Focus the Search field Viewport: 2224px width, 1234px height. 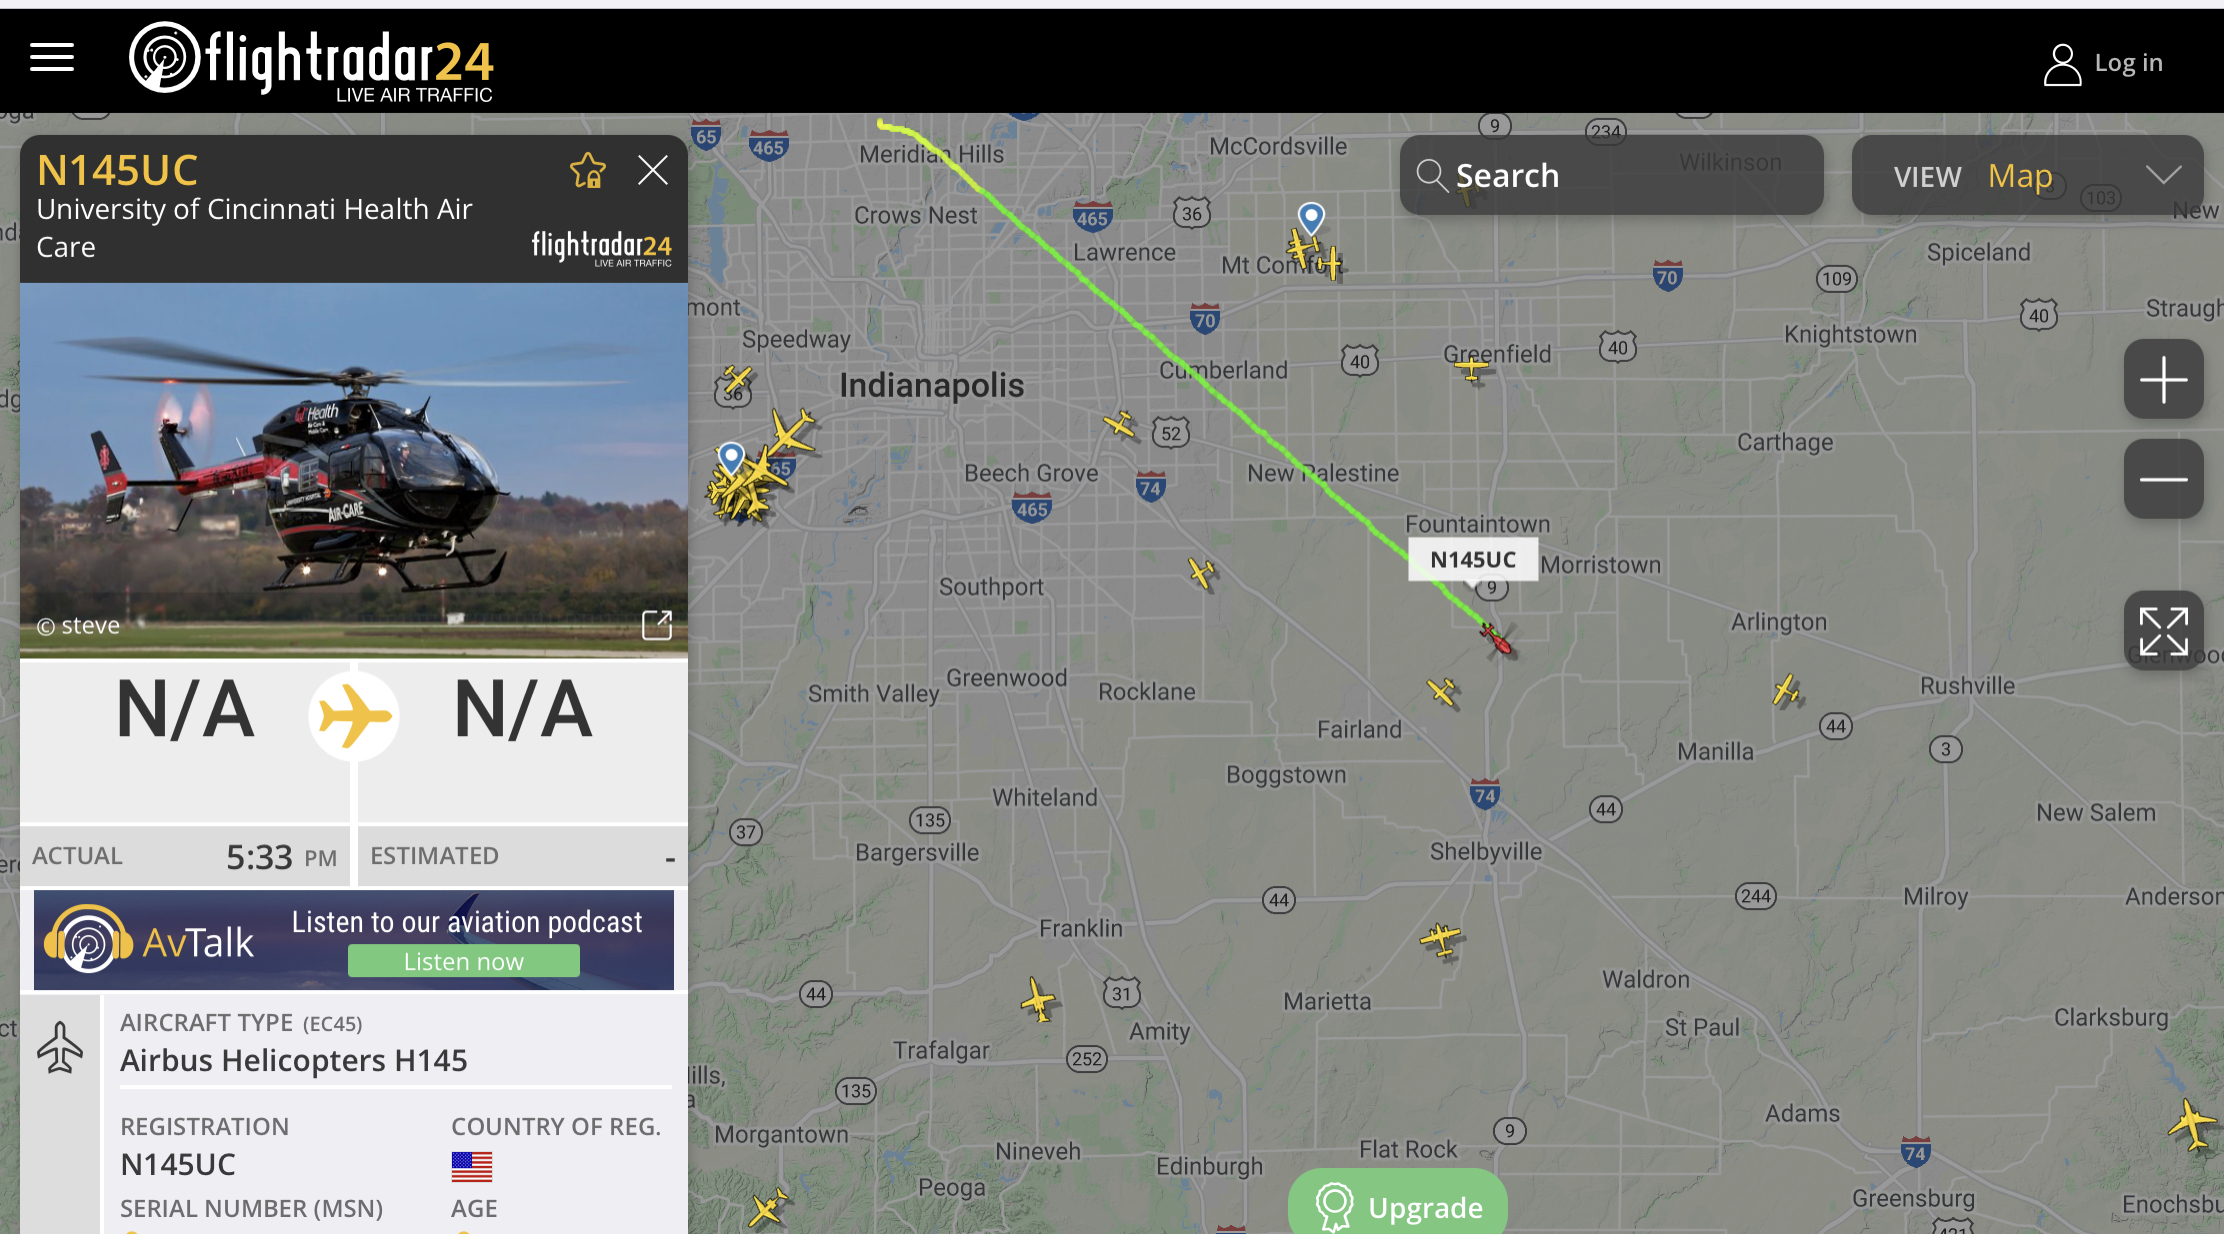pos(1612,176)
